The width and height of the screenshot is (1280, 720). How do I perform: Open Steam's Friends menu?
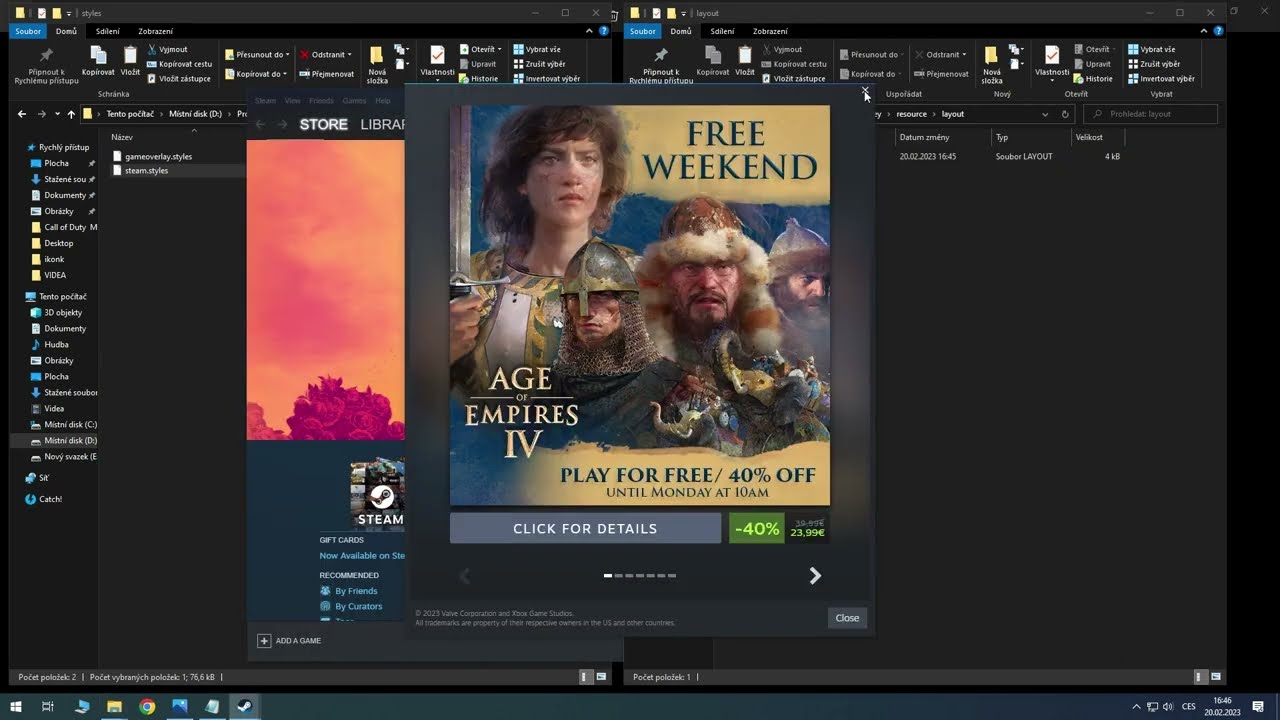tap(321, 101)
